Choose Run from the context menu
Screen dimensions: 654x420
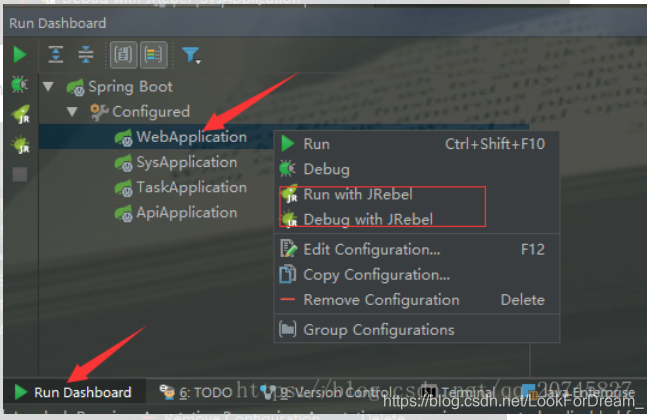click(x=416, y=144)
